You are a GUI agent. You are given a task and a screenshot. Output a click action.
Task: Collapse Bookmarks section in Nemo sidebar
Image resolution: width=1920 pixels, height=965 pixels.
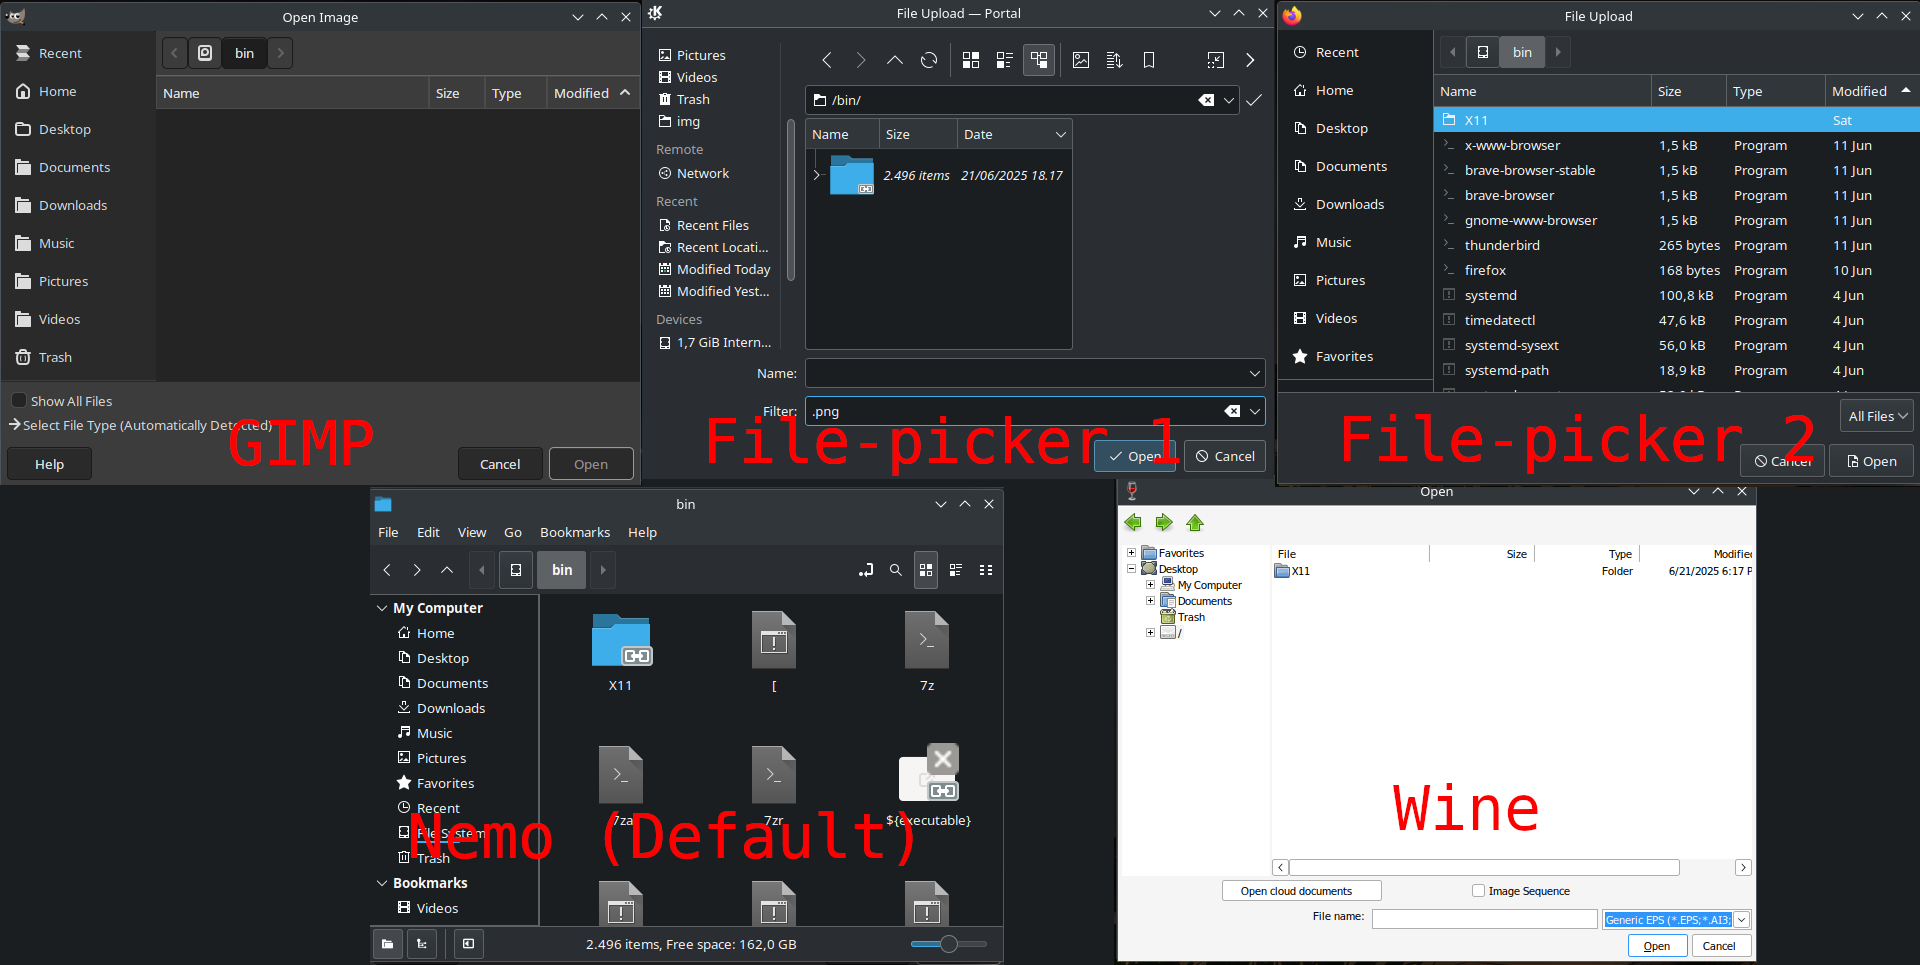[382, 883]
